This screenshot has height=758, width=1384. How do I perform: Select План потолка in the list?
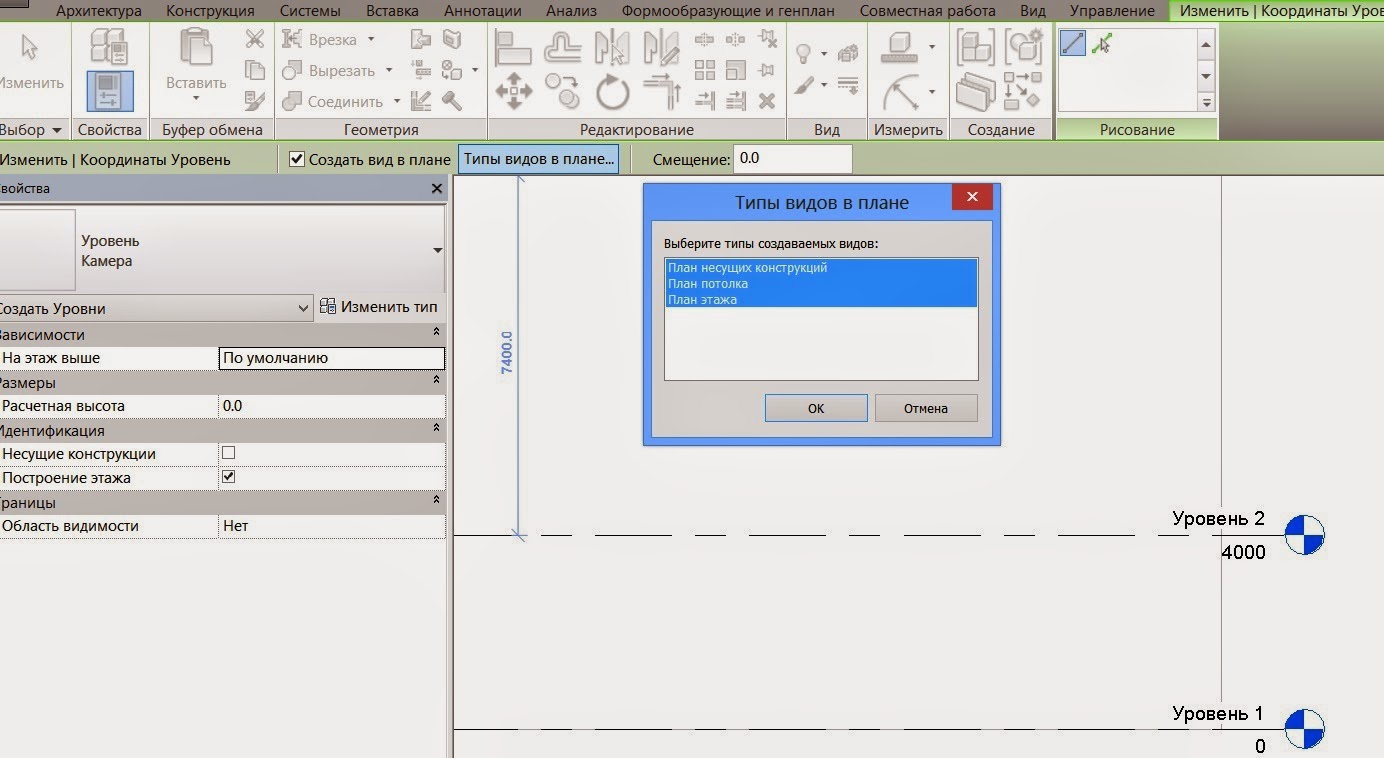pos(820,284)
